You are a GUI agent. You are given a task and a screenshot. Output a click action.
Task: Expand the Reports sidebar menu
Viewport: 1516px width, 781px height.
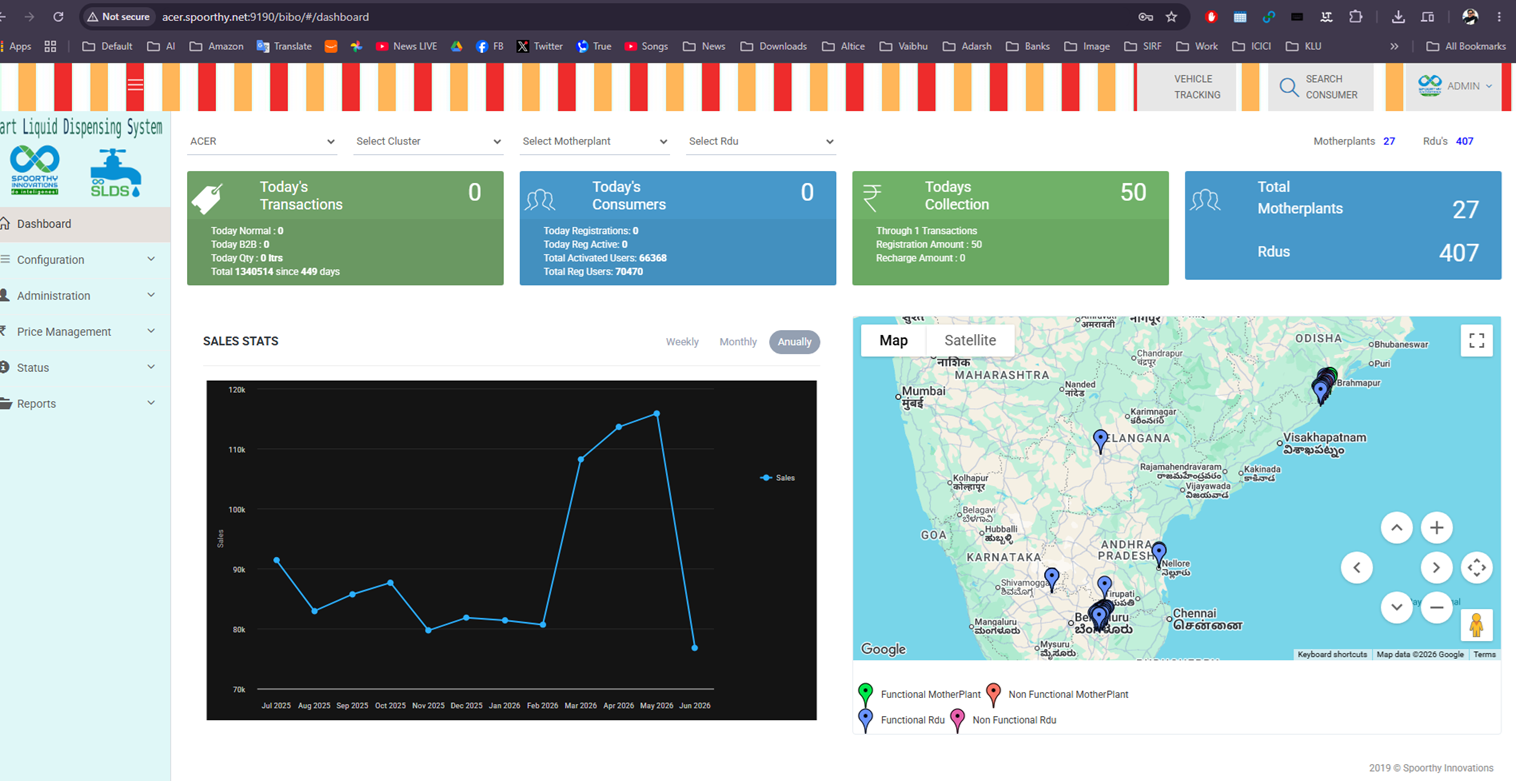pos(85,404)
